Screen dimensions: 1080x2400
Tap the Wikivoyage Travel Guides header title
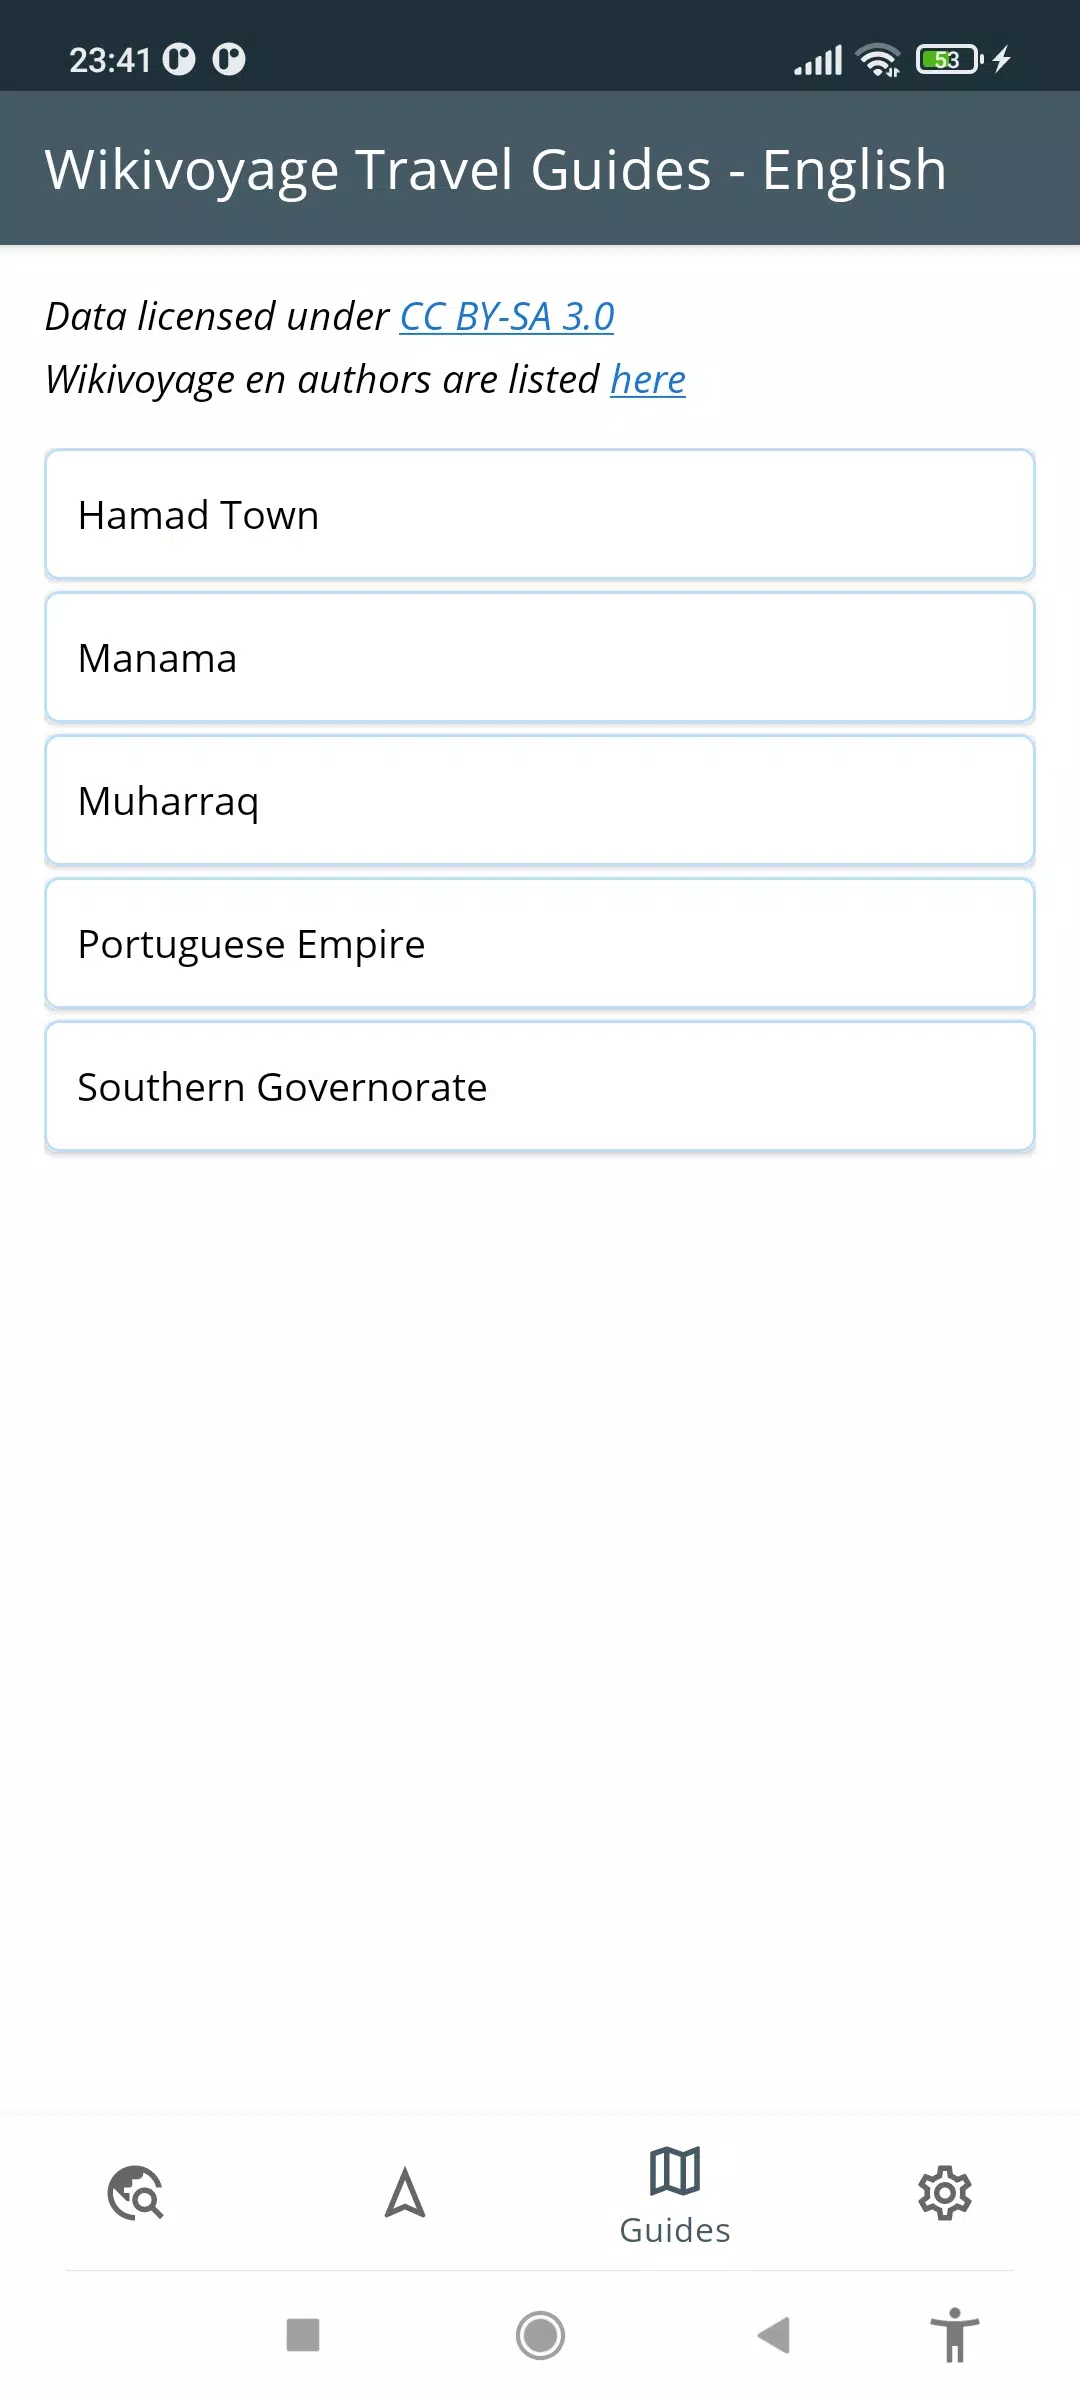[x=496, y=169]
